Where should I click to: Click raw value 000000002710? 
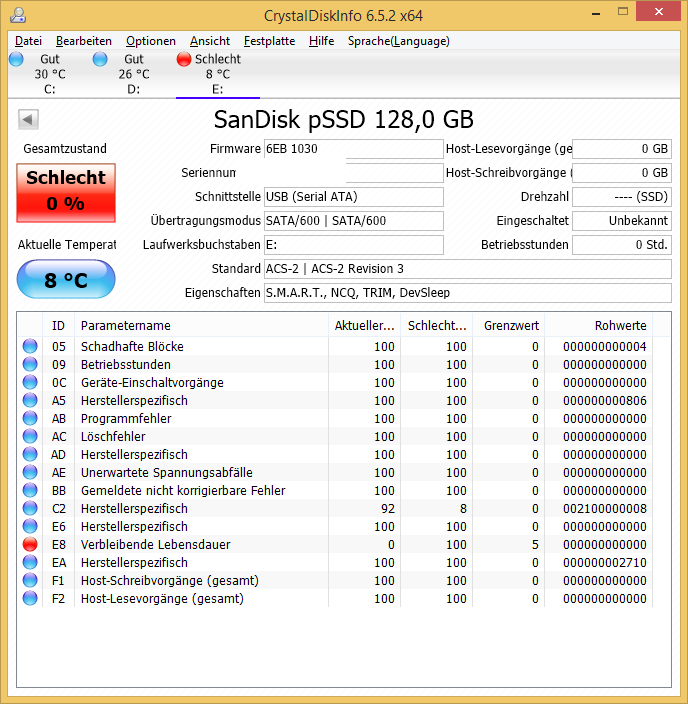click(604, 562)
